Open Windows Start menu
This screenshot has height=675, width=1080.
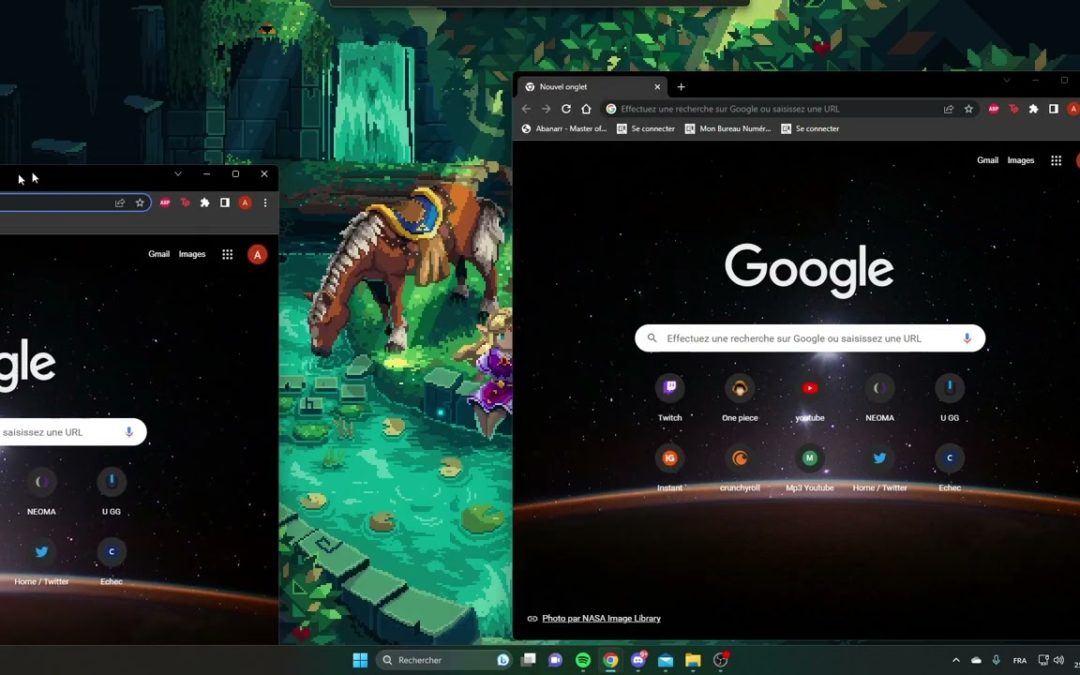pyautogui.click(x=360, y=660)
